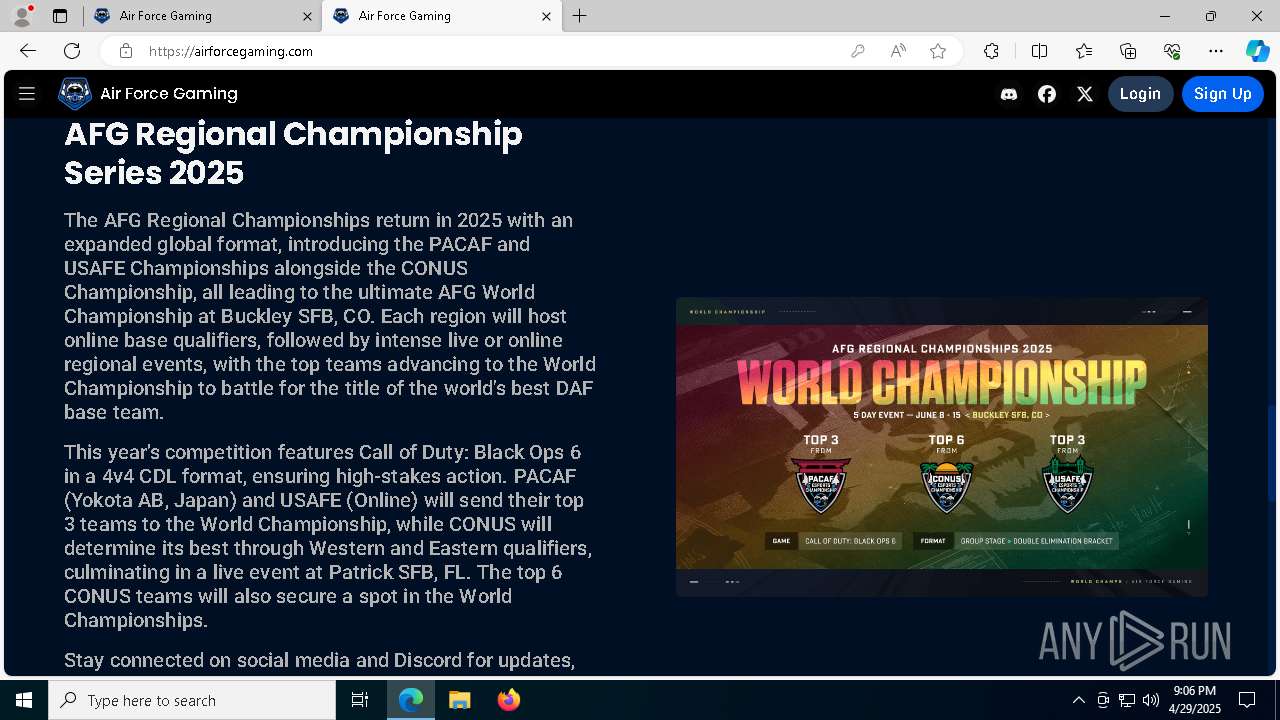This screenshot has height=720, width=1280.
Task: Open the network status icon
Action: click(x=1127, y=700)
